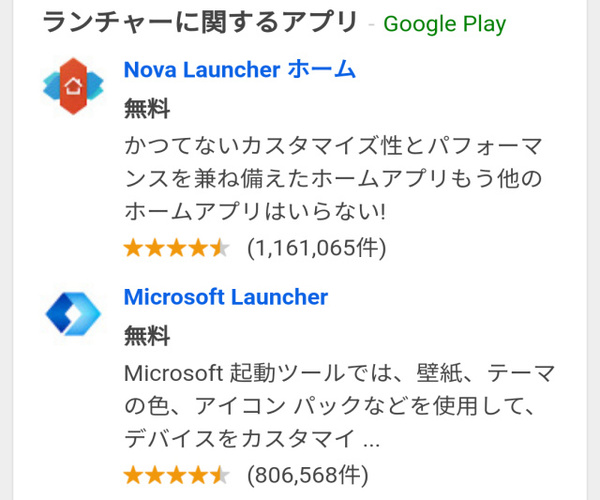Click third star of Microsoft Launcher rating

(177, 473)
